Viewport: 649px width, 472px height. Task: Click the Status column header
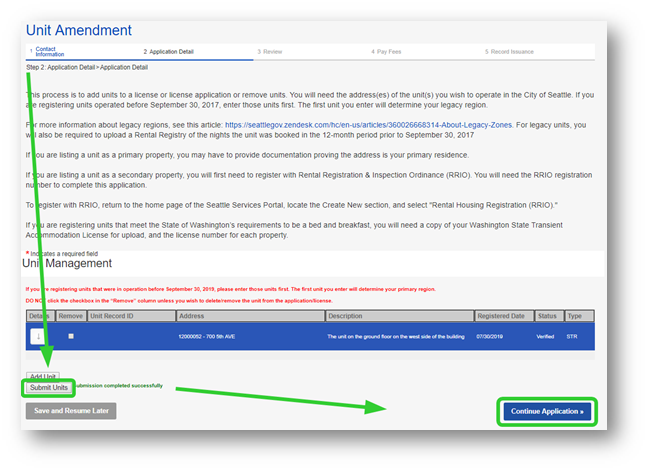[548, 315]
